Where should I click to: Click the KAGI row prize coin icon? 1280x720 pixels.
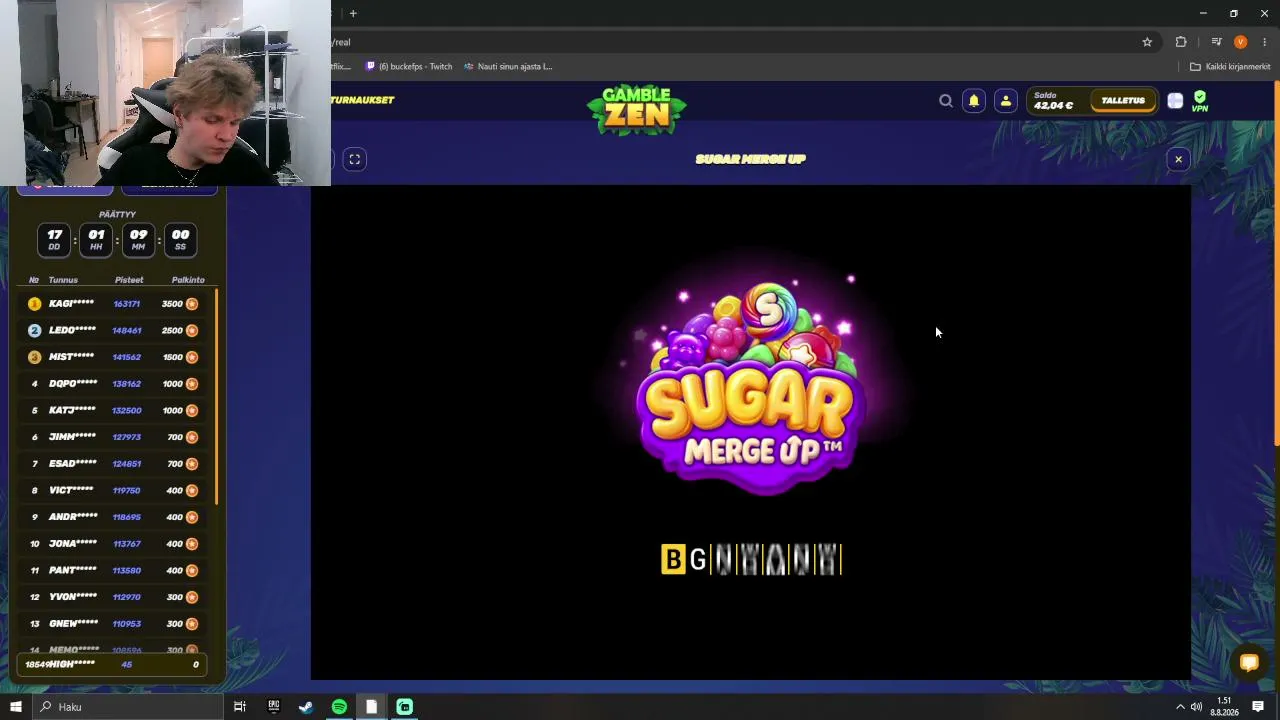click(192, 304)
